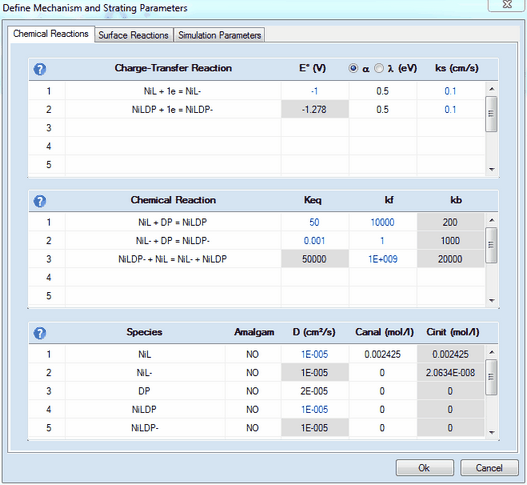The image size is (527, 485).
Task: Select reaction cell NiLDP + 1e = NiLDP-
Action: [173, 110]
